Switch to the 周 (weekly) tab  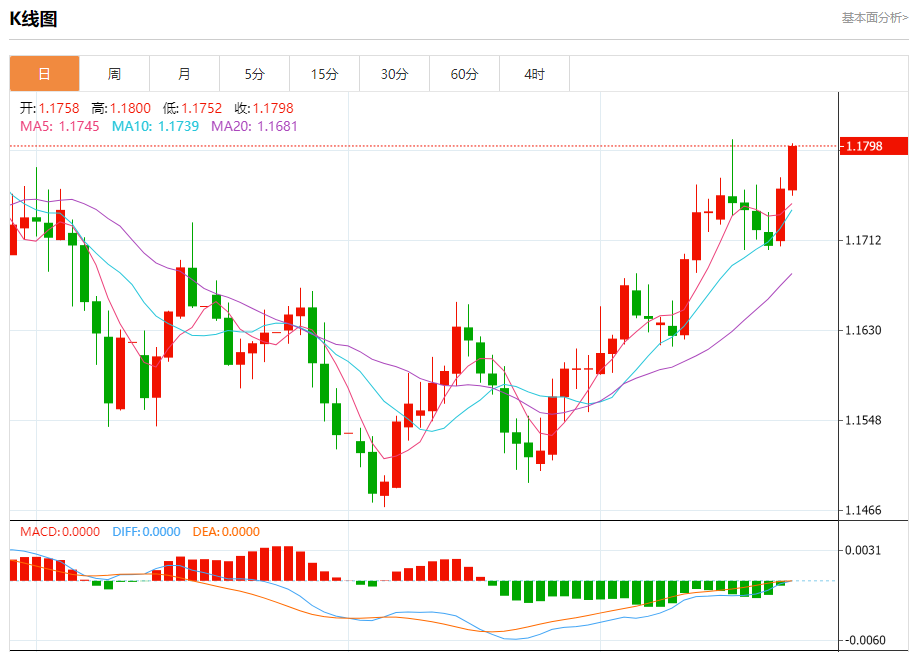(x=114, y=74)
